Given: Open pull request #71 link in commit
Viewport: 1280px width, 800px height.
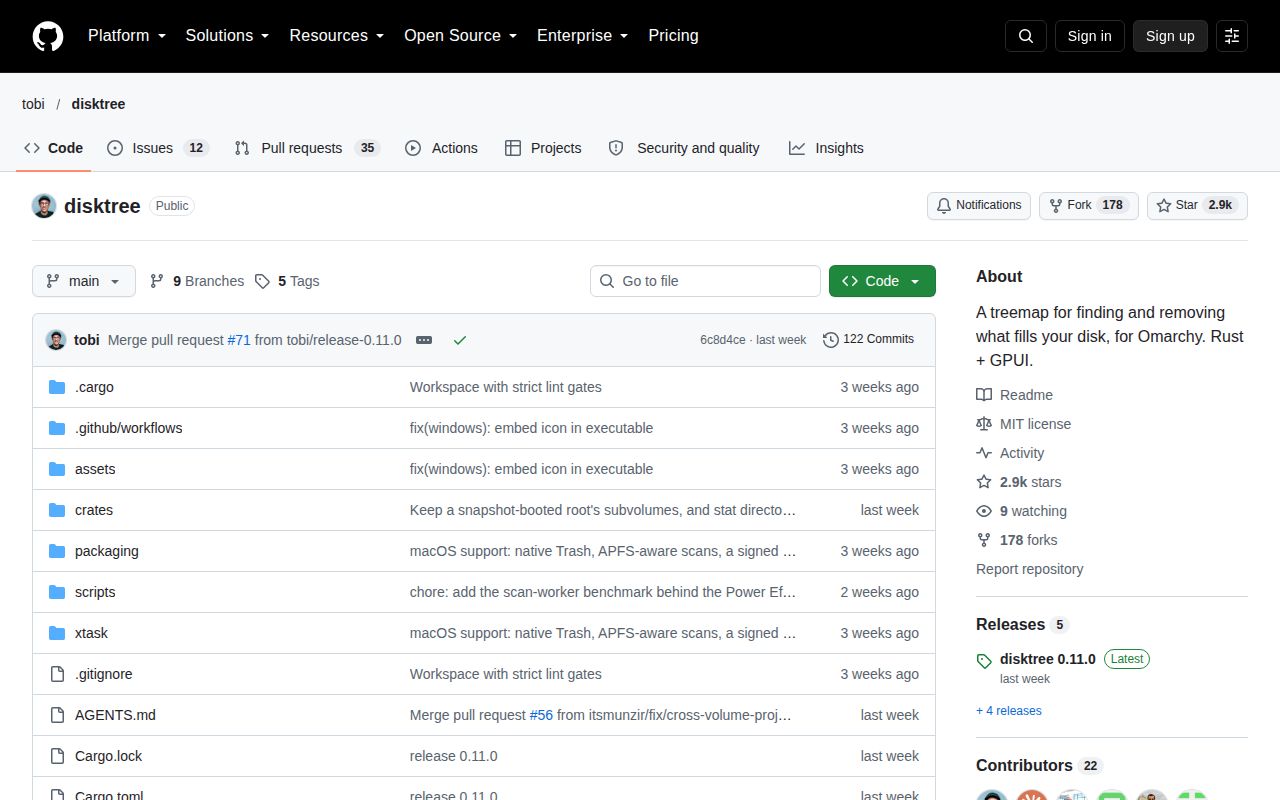Looking at the screenshot, I should click(x=239, y=340).
